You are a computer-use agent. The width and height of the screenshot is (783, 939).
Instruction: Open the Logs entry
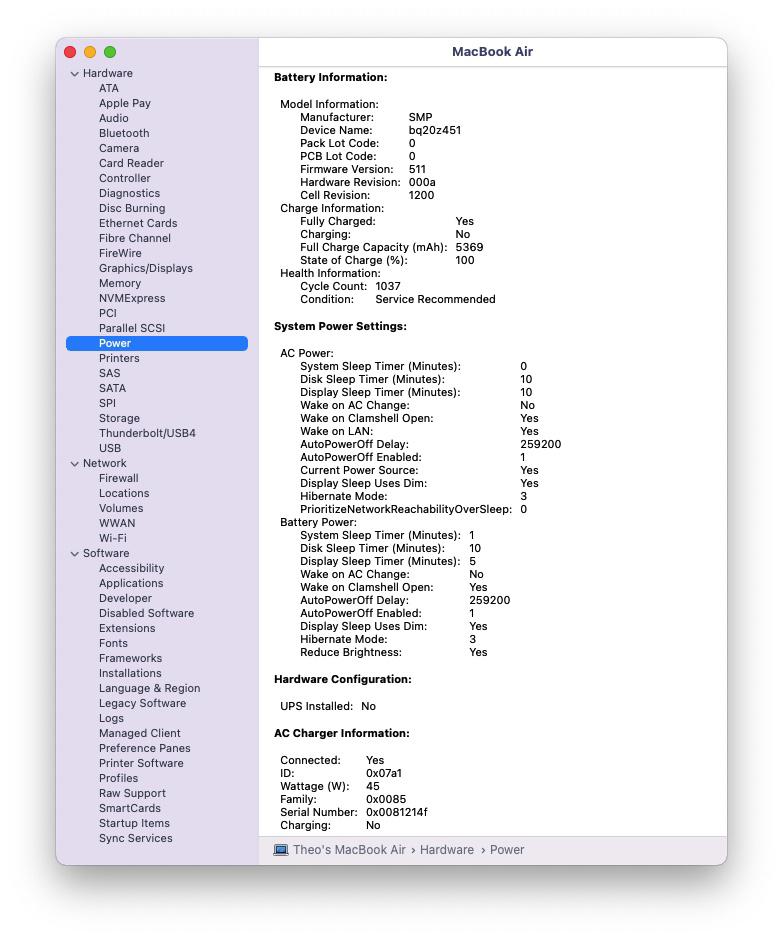[111, 719]
